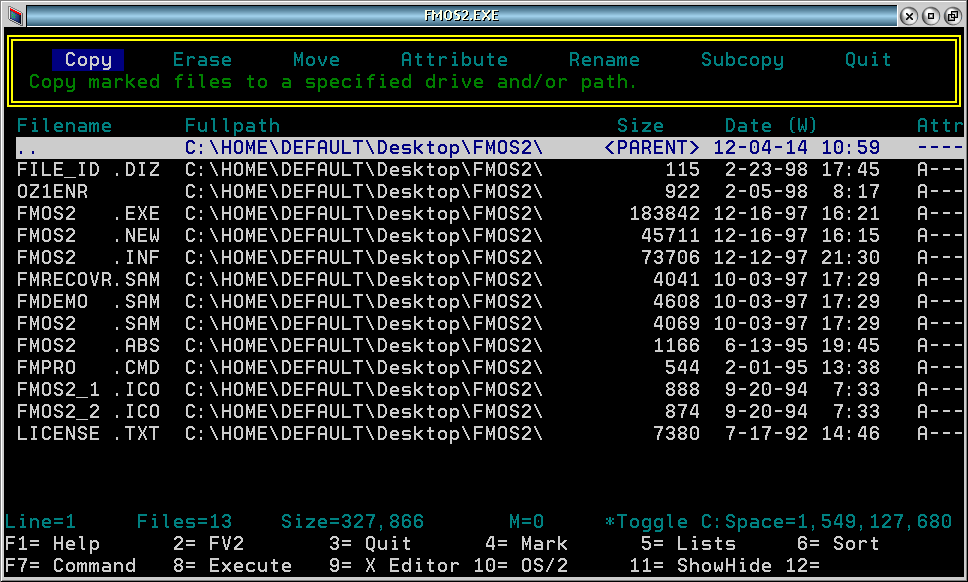Choose the Rename menu command

[604, 60]
